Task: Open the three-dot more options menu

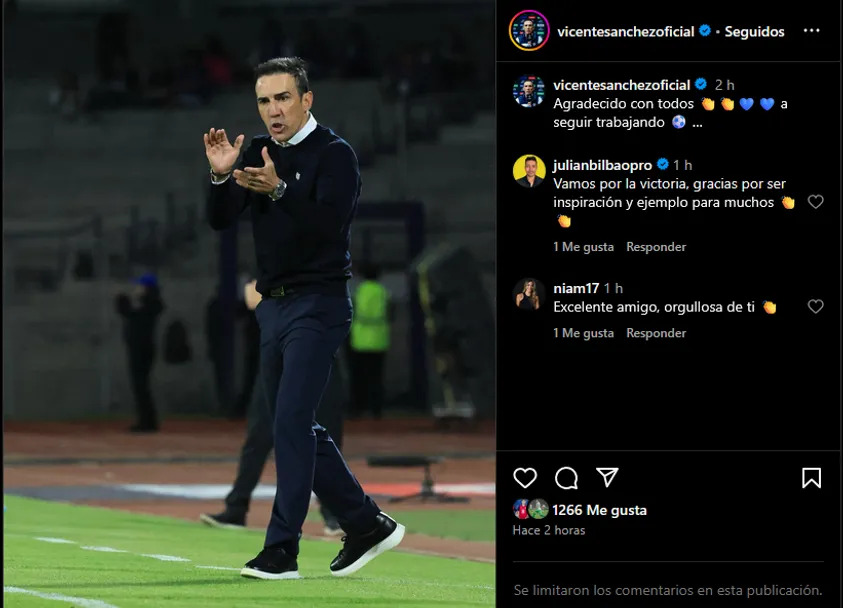Action: click(x=811, y=31)
